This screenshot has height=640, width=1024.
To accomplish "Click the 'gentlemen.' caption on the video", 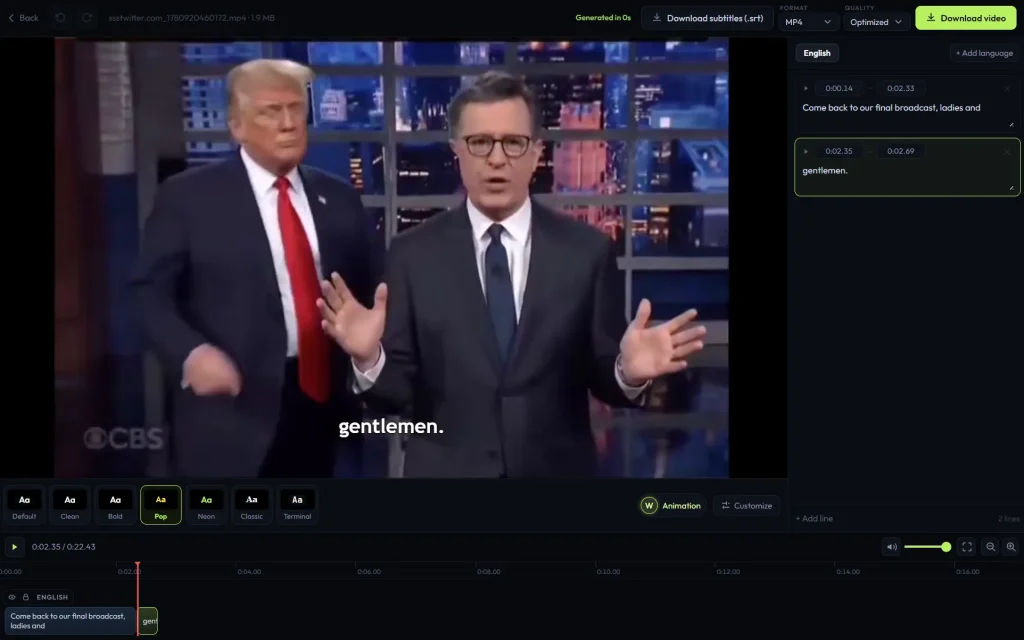I will point(391,427).
